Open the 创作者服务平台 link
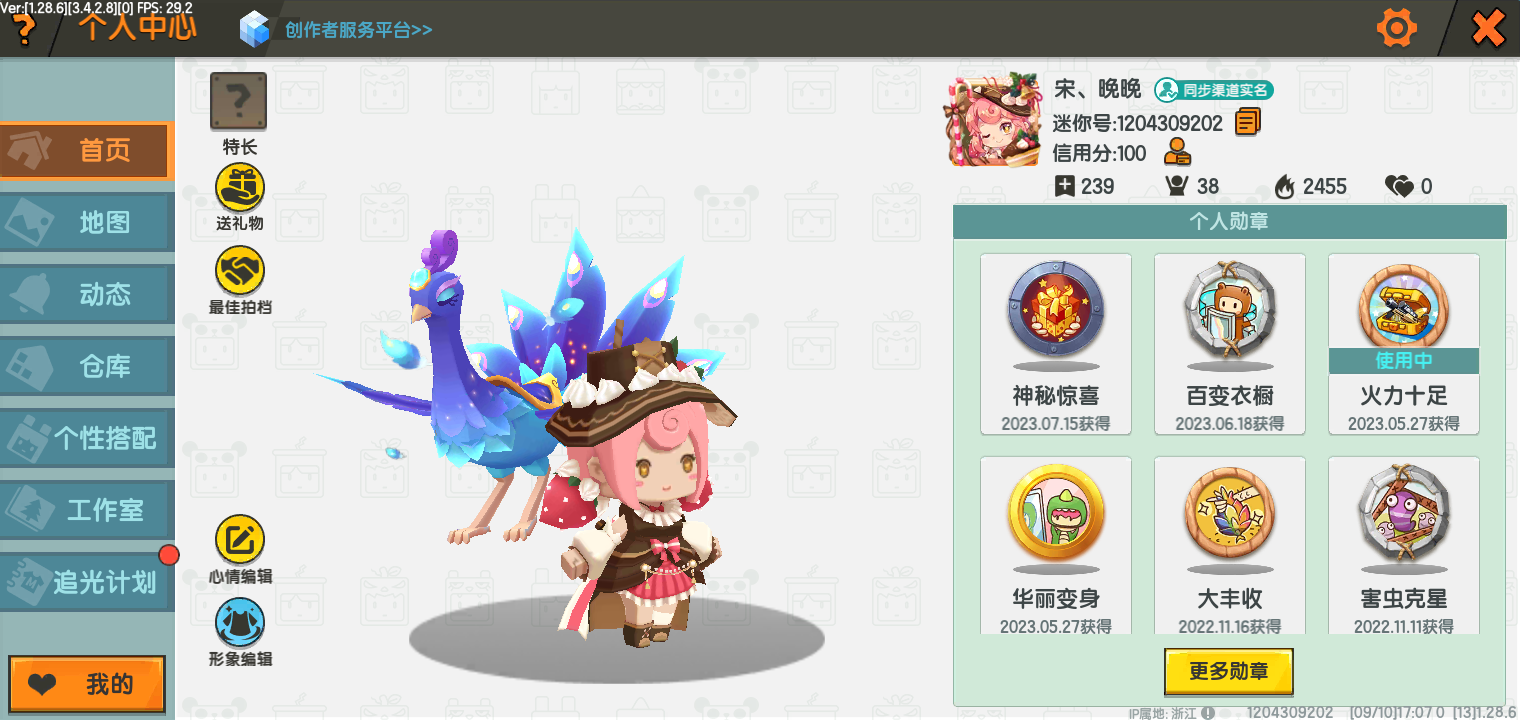The image size is (1520, 720). click(358, 30)
